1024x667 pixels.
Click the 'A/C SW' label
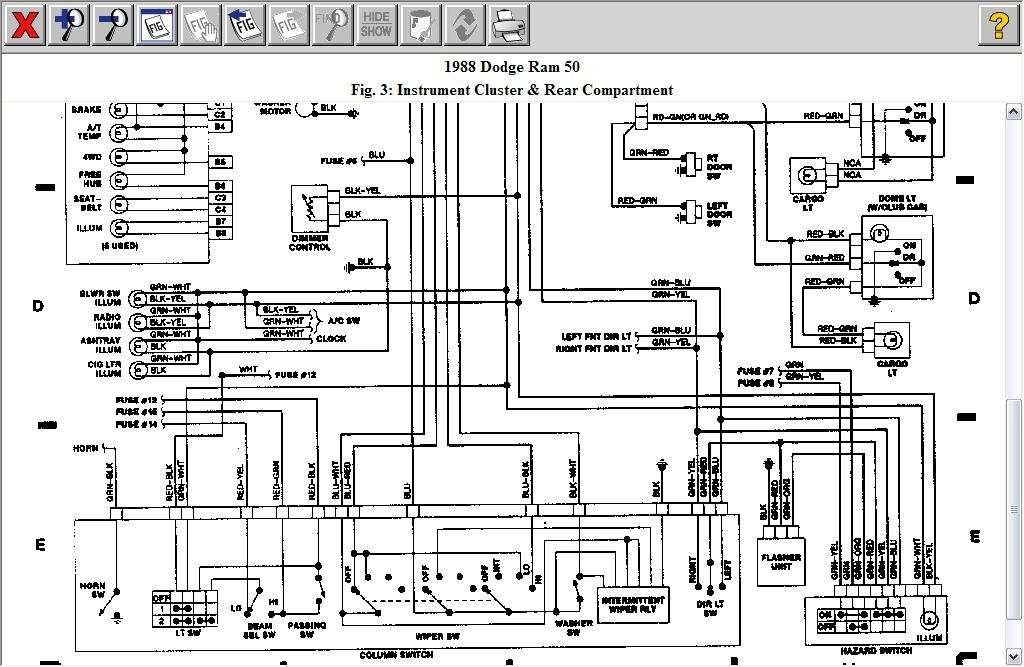pos(344,321)
